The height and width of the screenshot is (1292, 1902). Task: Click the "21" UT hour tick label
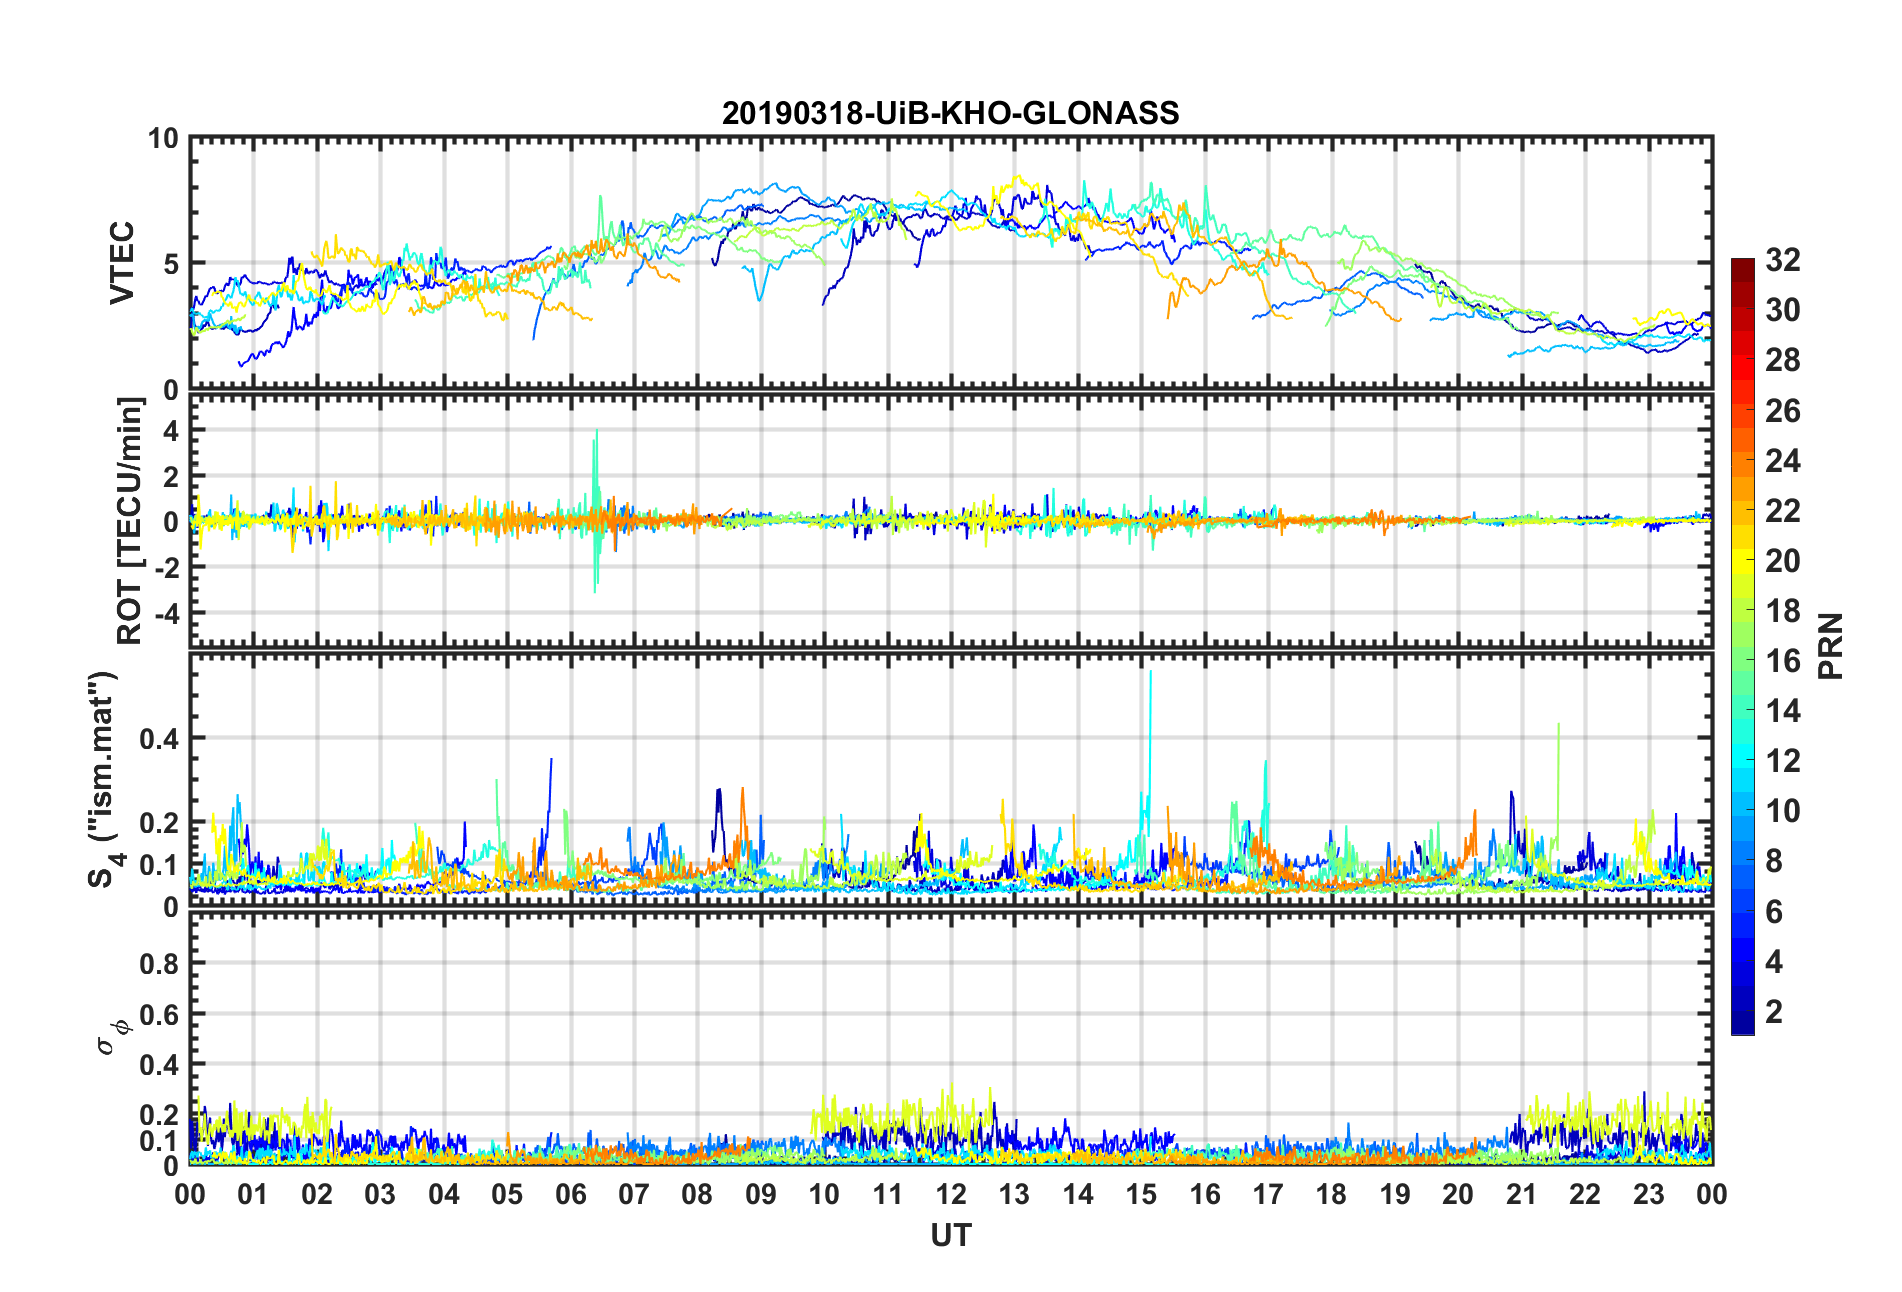[x=1522, y=1194]
